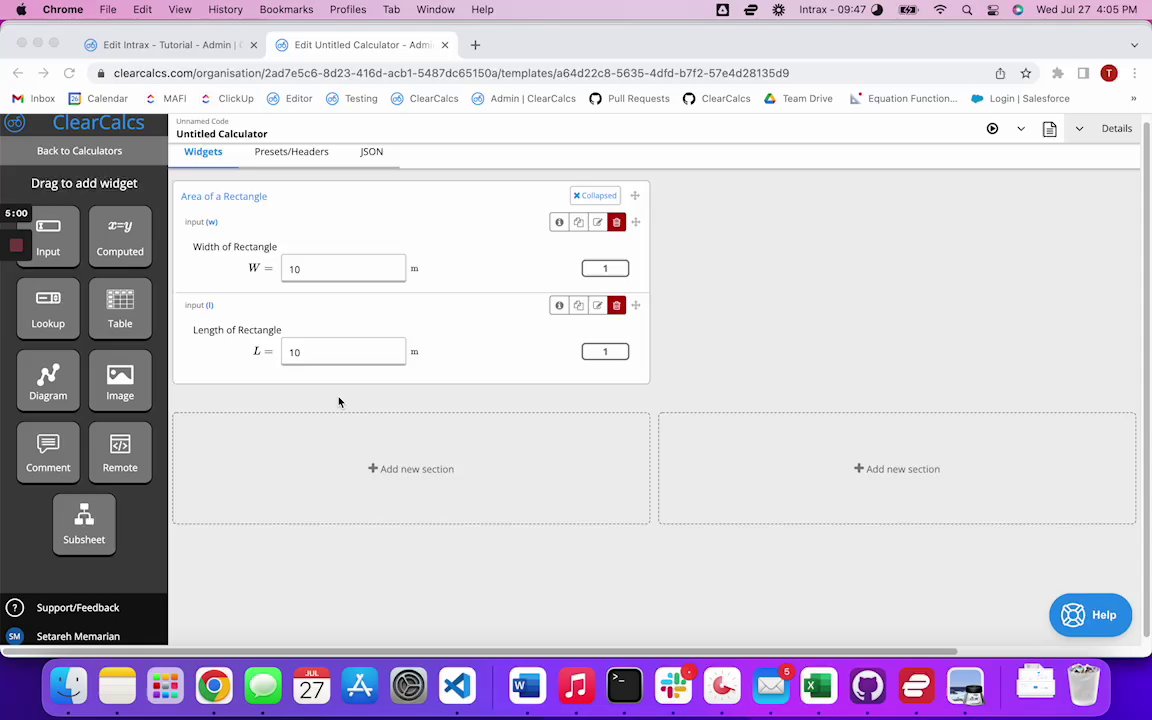Open the Support/Feedback link
The height and width of the screenshot is (720, 1152).
[78, 608]
